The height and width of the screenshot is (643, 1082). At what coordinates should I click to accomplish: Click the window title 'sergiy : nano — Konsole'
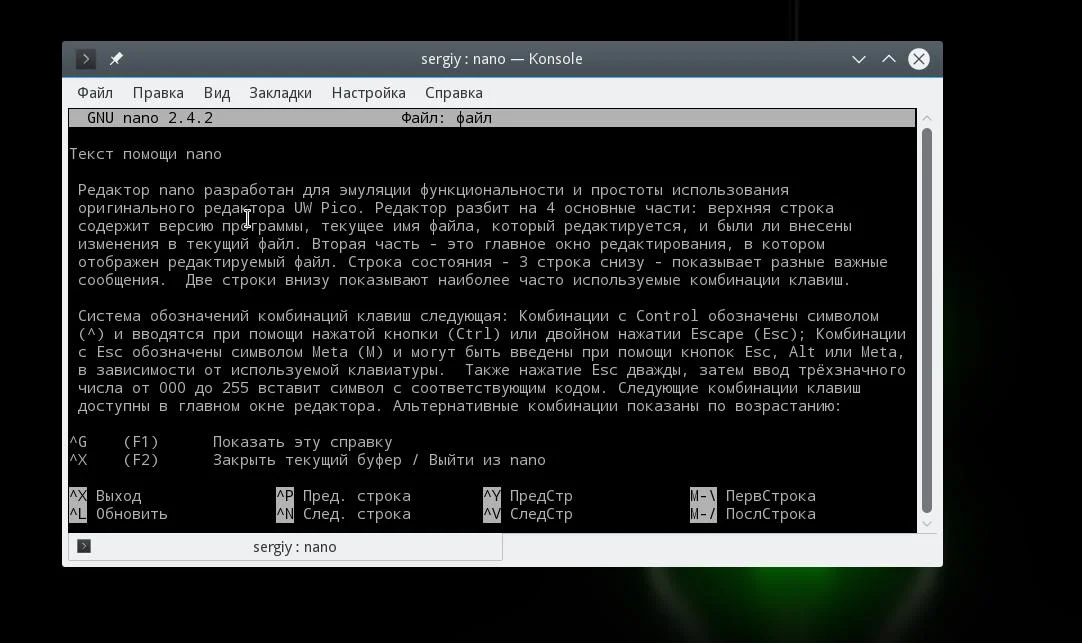(502, 59)
